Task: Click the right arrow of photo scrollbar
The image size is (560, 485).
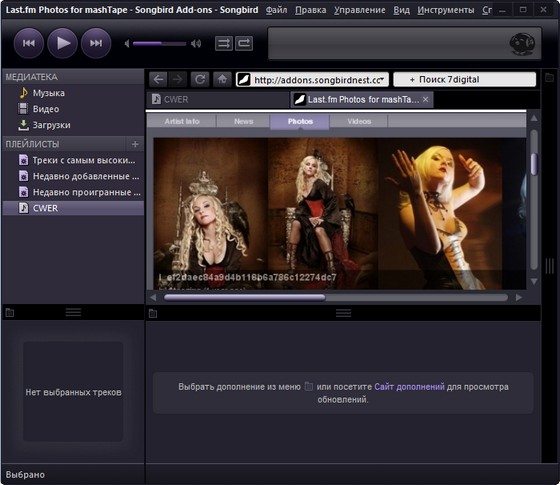Action: [519, 298]
